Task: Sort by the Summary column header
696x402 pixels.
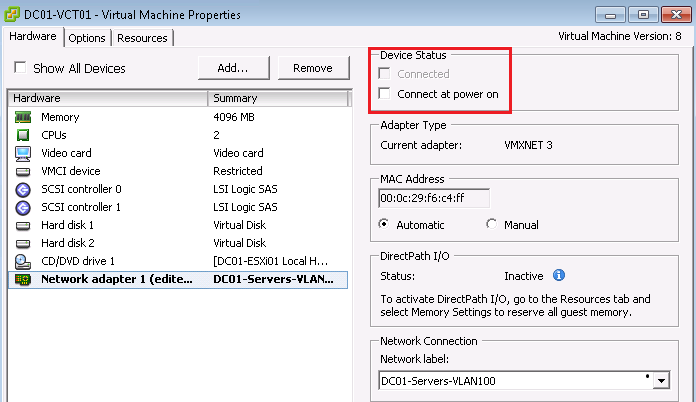Action: (x=277, y=98)
